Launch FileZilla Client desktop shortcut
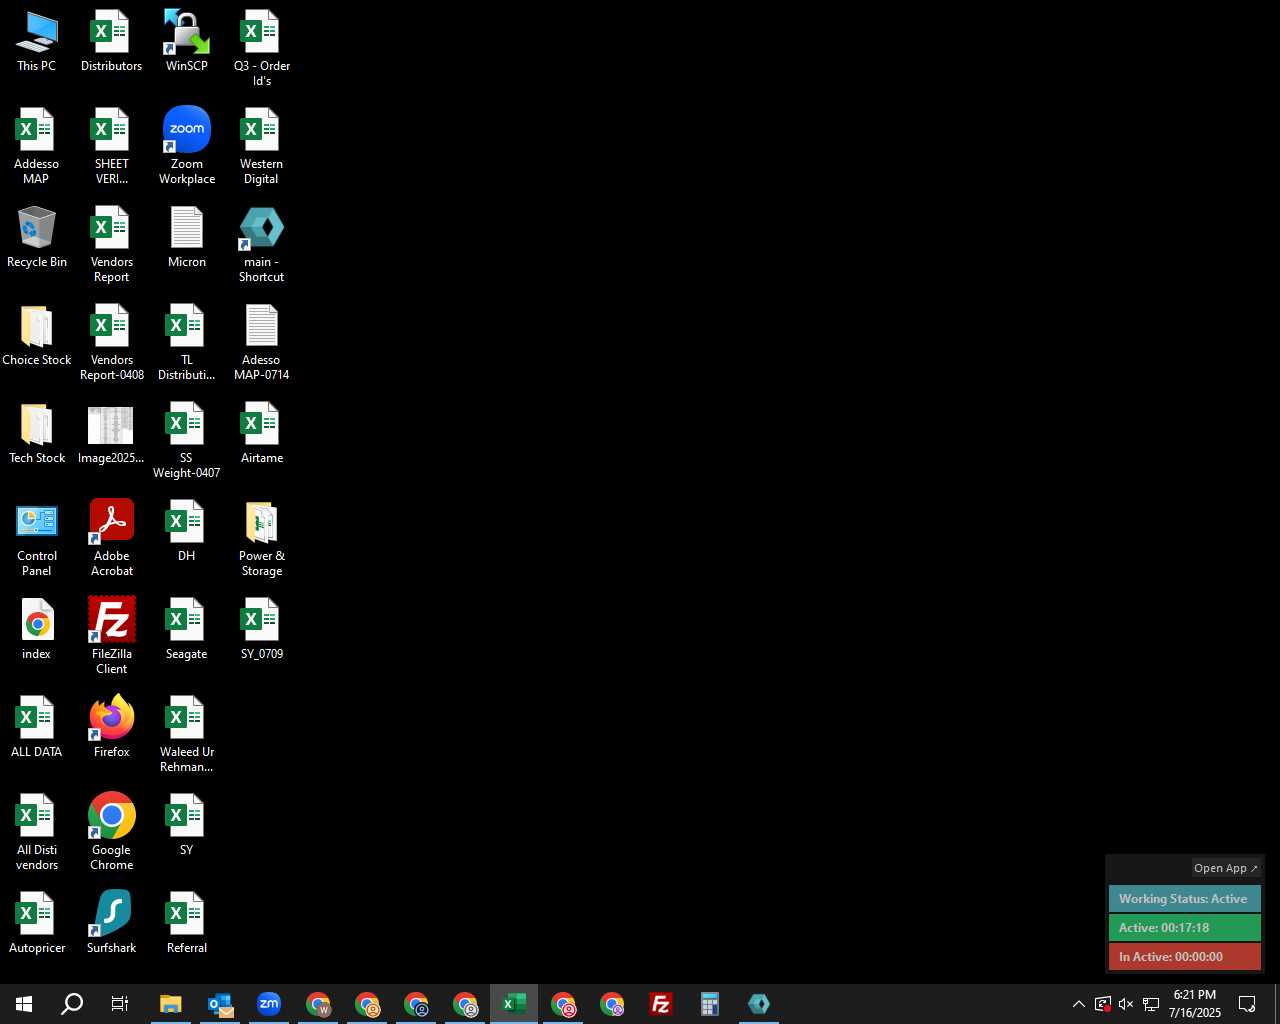The width and height of the screenshot is (1280, 1024). click(x=111, y=637)
